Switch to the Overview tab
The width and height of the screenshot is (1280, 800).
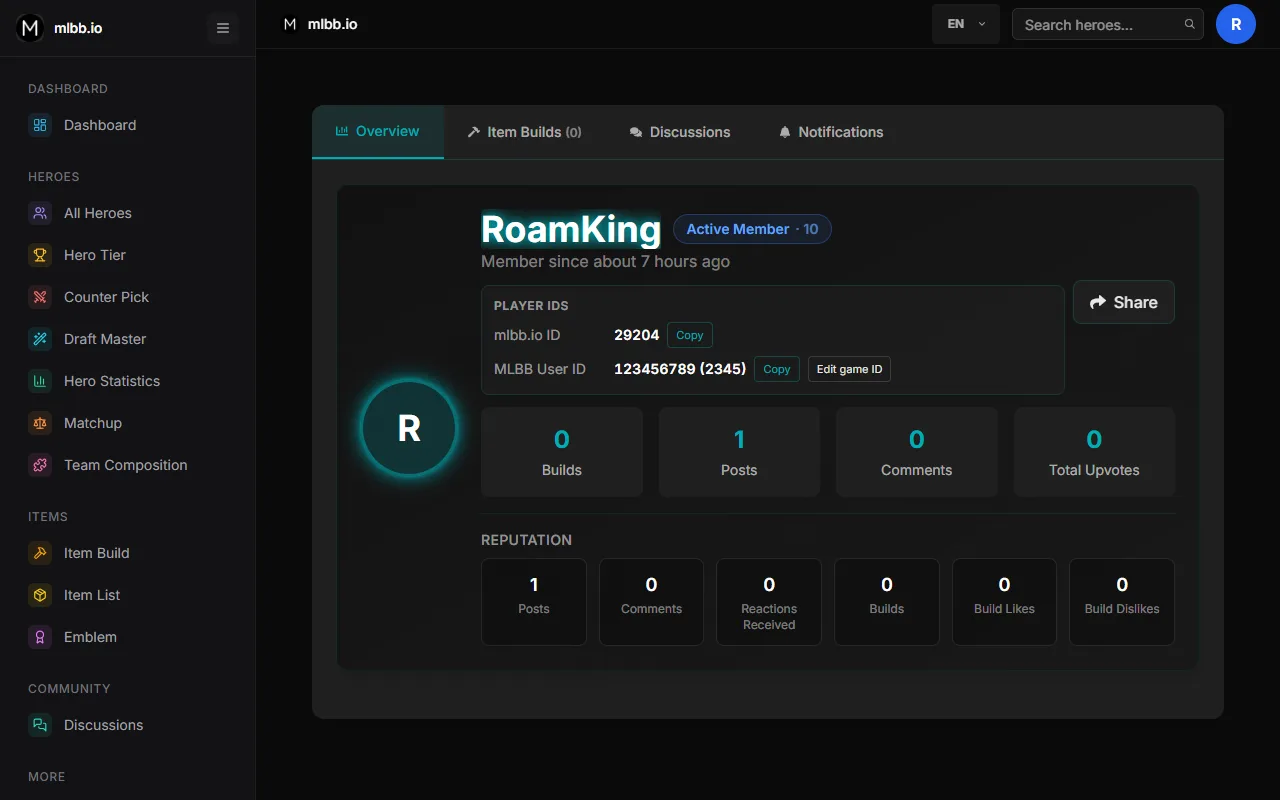pos(378,132)
